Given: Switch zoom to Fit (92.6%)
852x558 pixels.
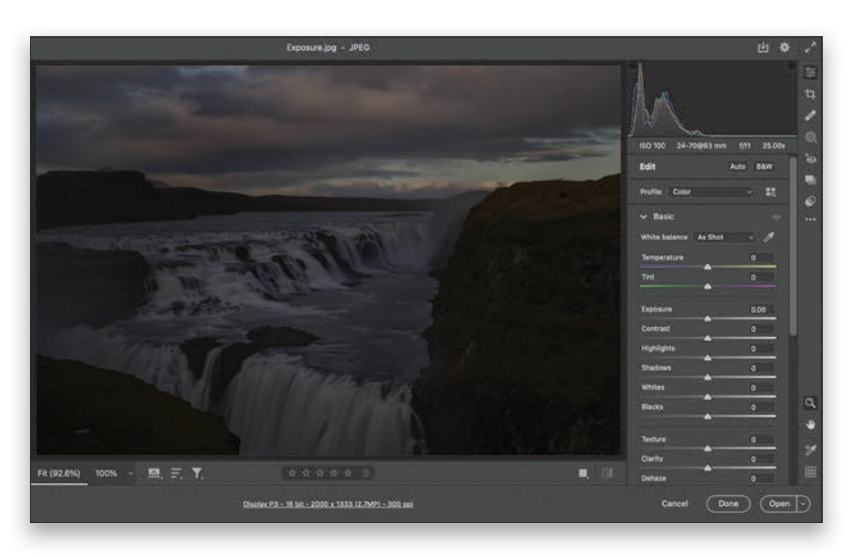Looking at the screenshot, I should (x=59, y=472).
